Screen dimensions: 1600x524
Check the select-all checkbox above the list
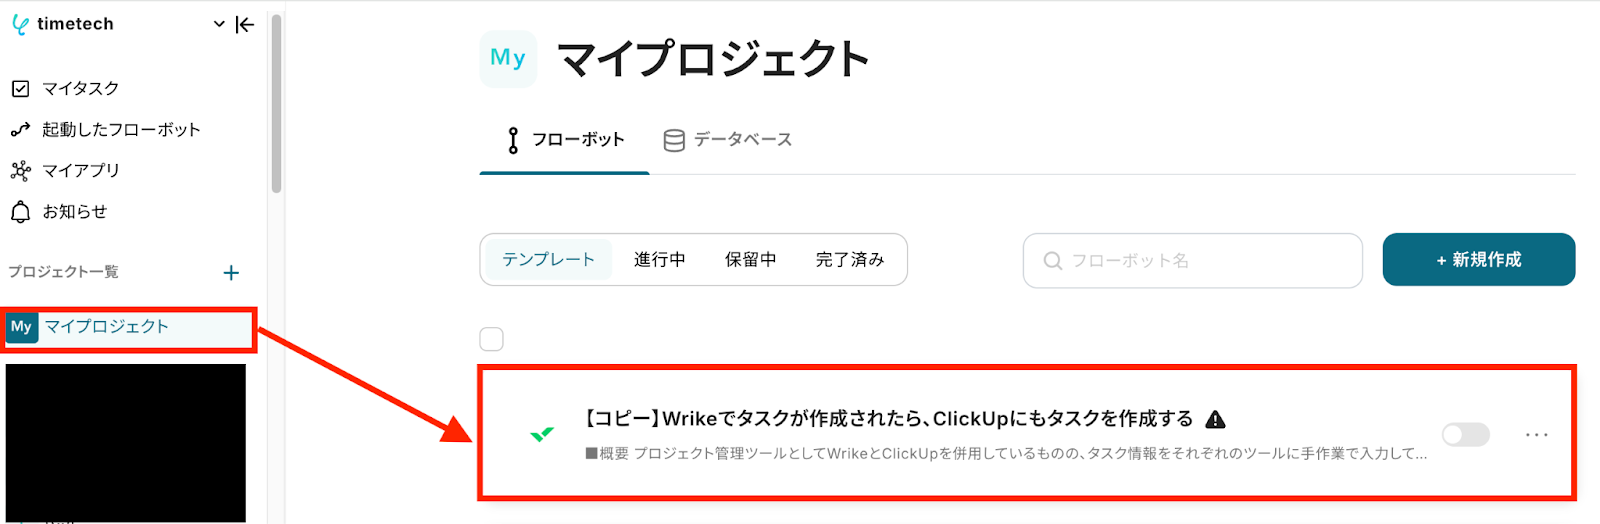tap(491, 339)
